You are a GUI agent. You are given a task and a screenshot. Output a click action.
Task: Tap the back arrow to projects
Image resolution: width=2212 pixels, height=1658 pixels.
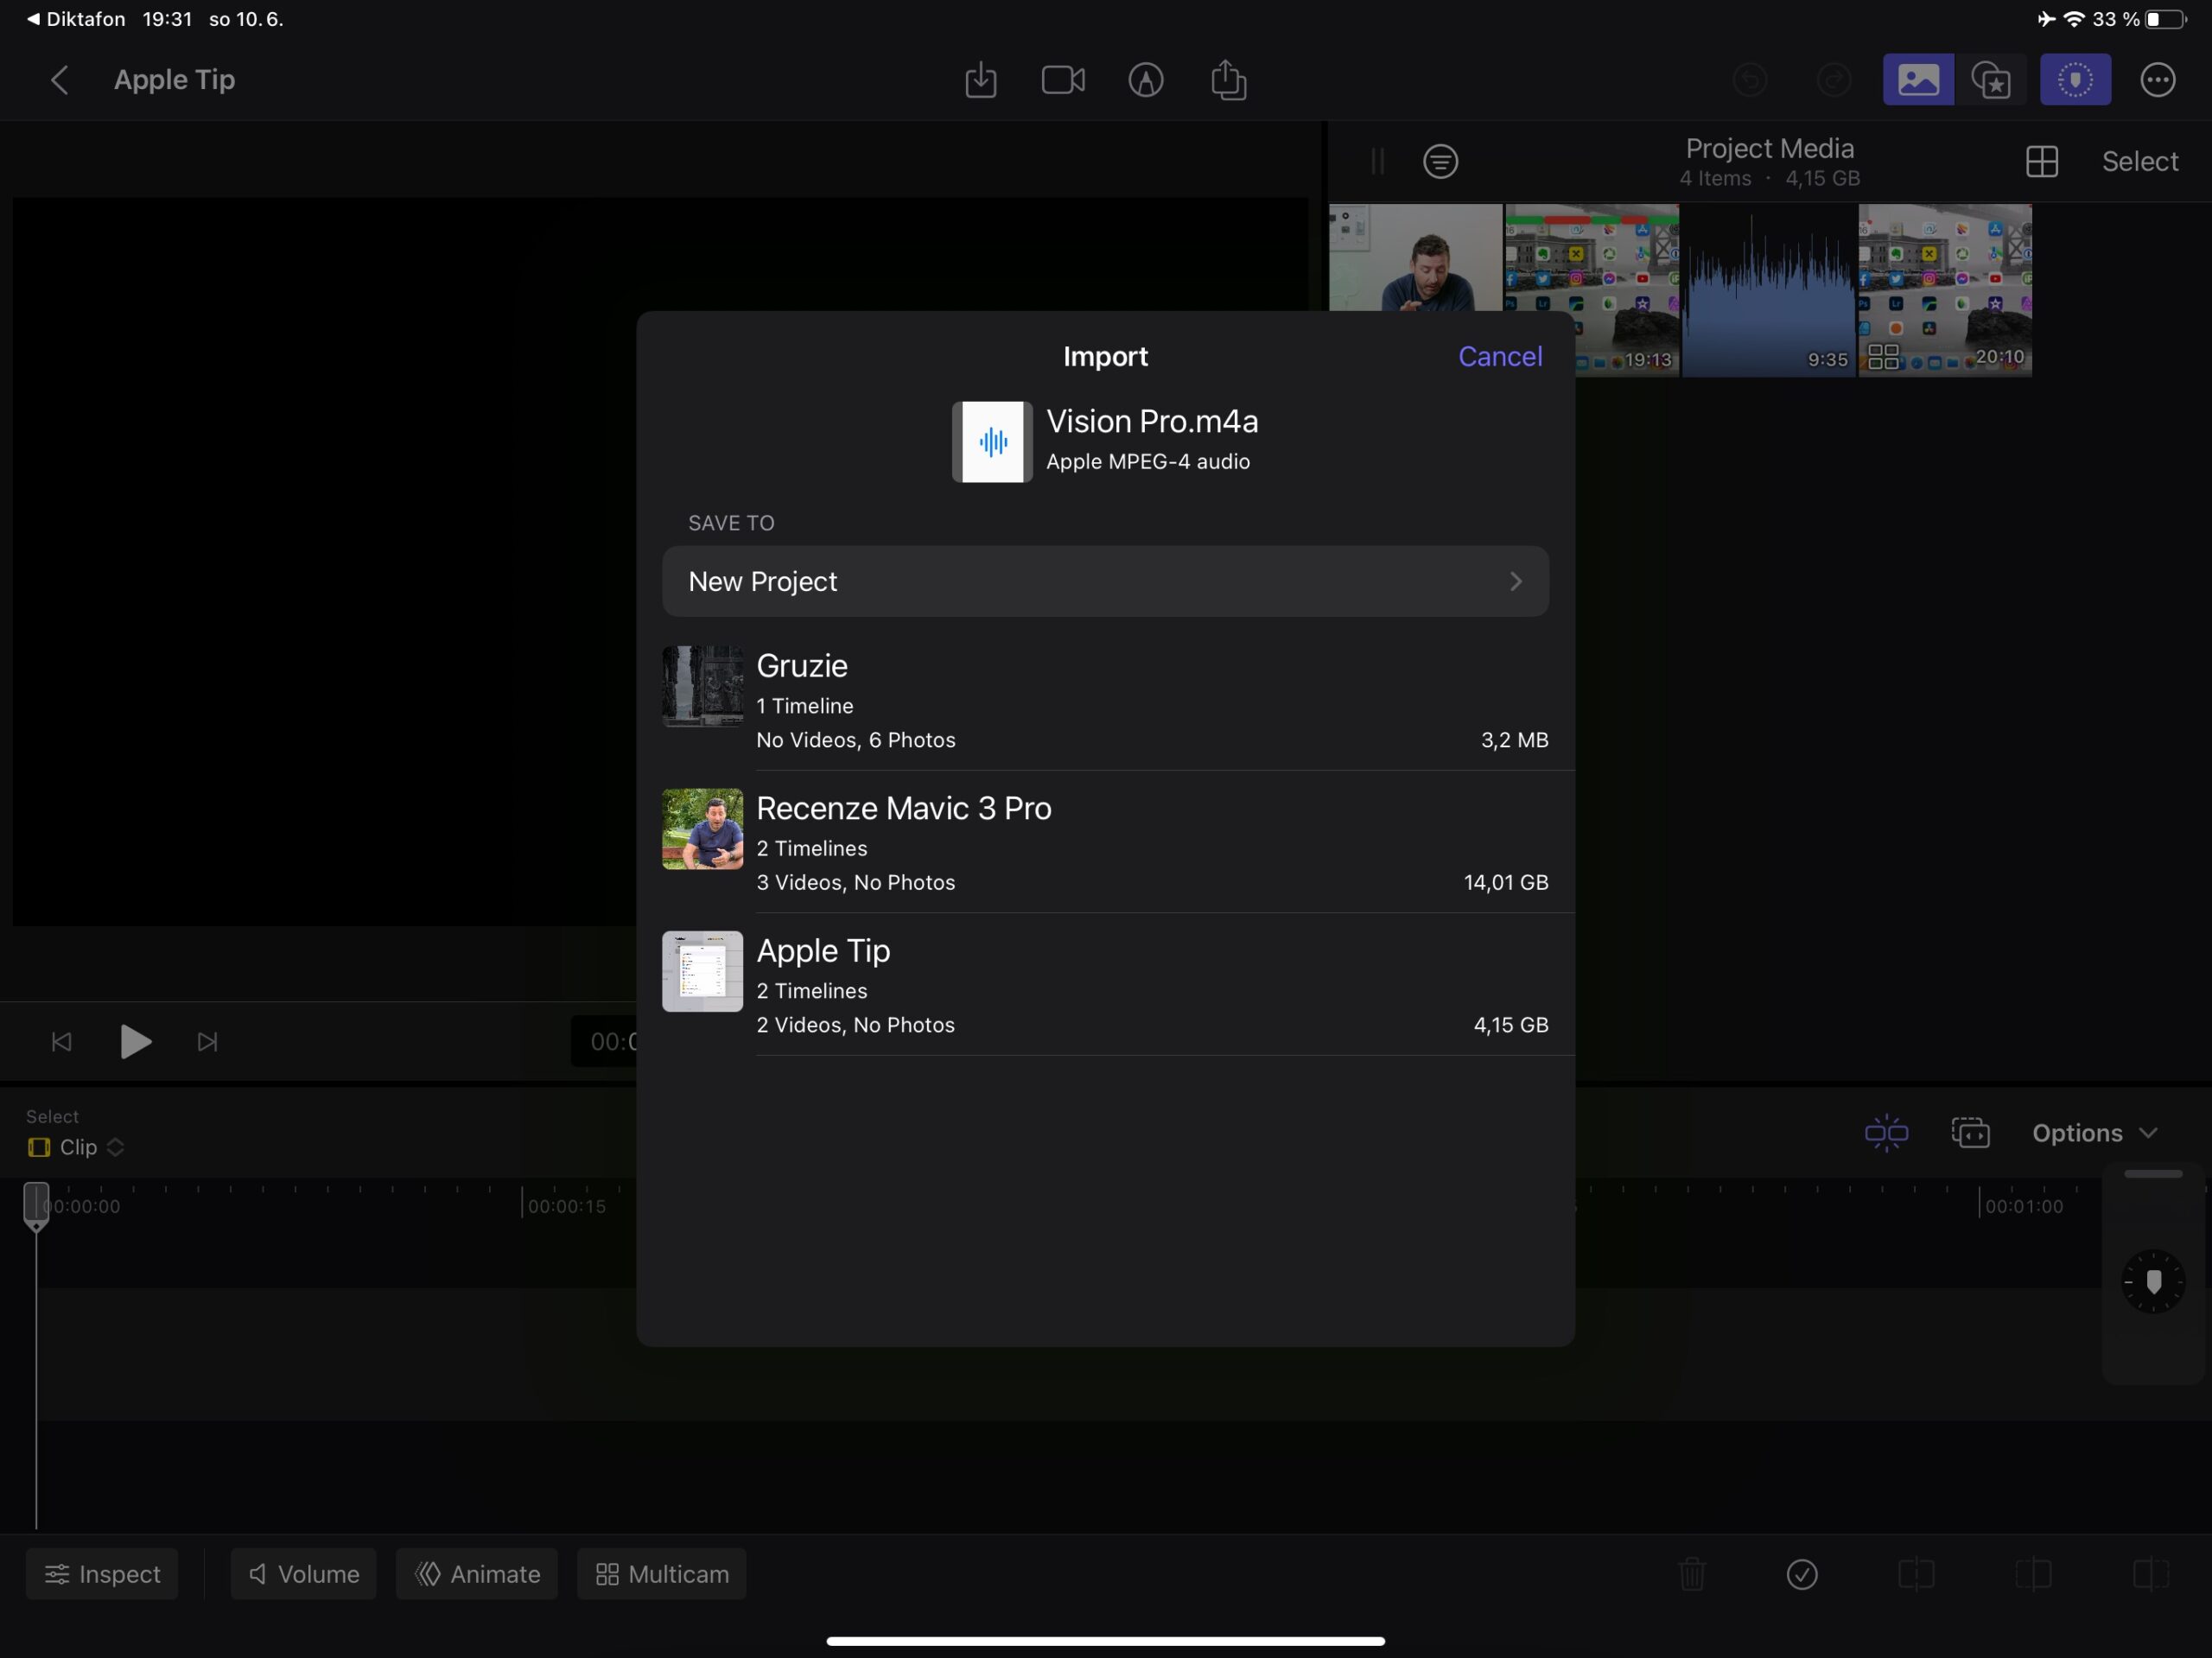tap(60, 80)
